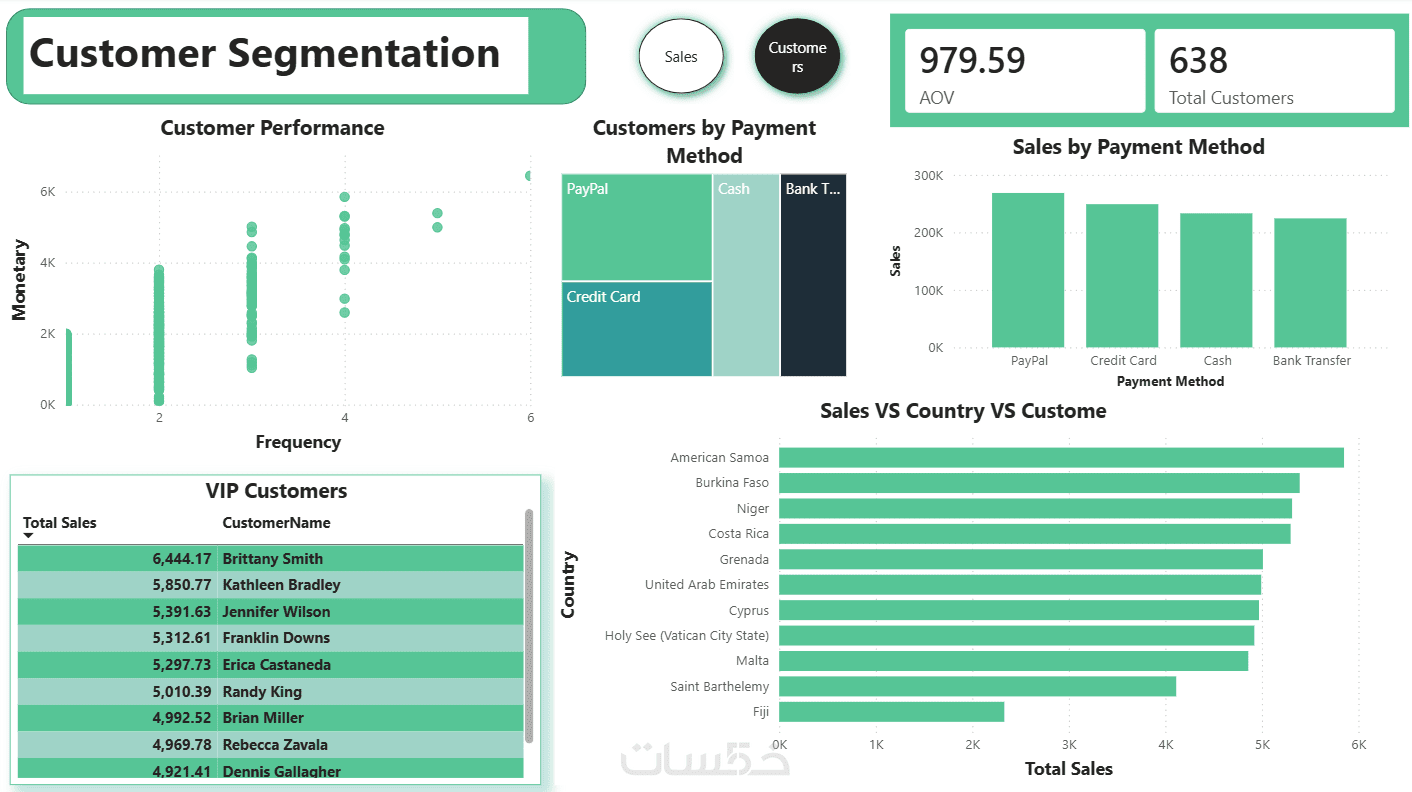Sort the table by Total Sales header
This screenshot has width=1412, height=792.
(x=60, y=523)
